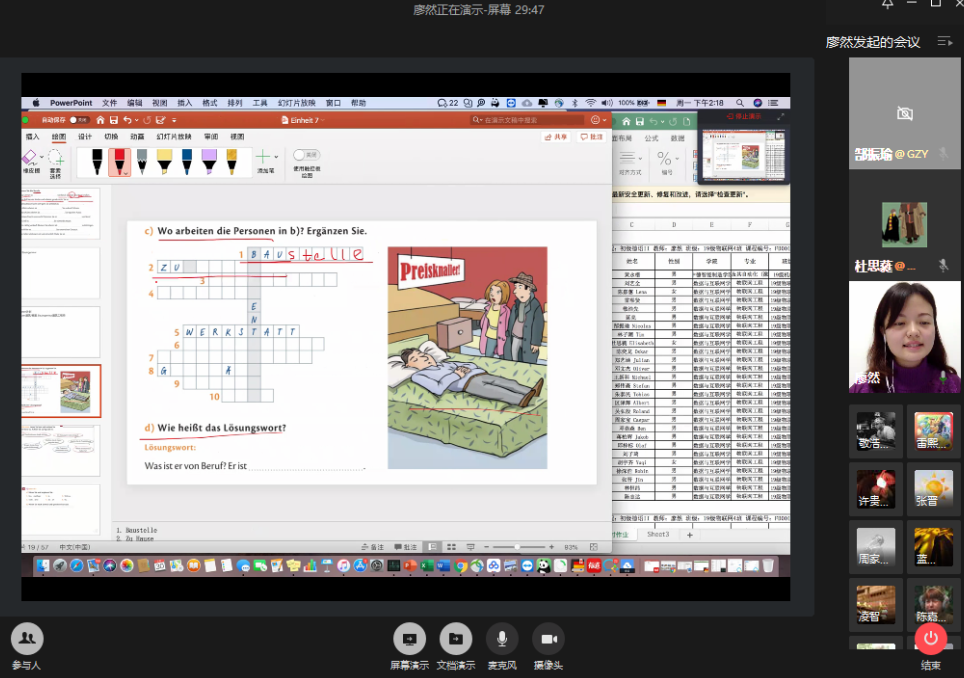Customize quick access toolbar arrow
This screenshot has height=678, width=964.
click(x=175, y=120)
